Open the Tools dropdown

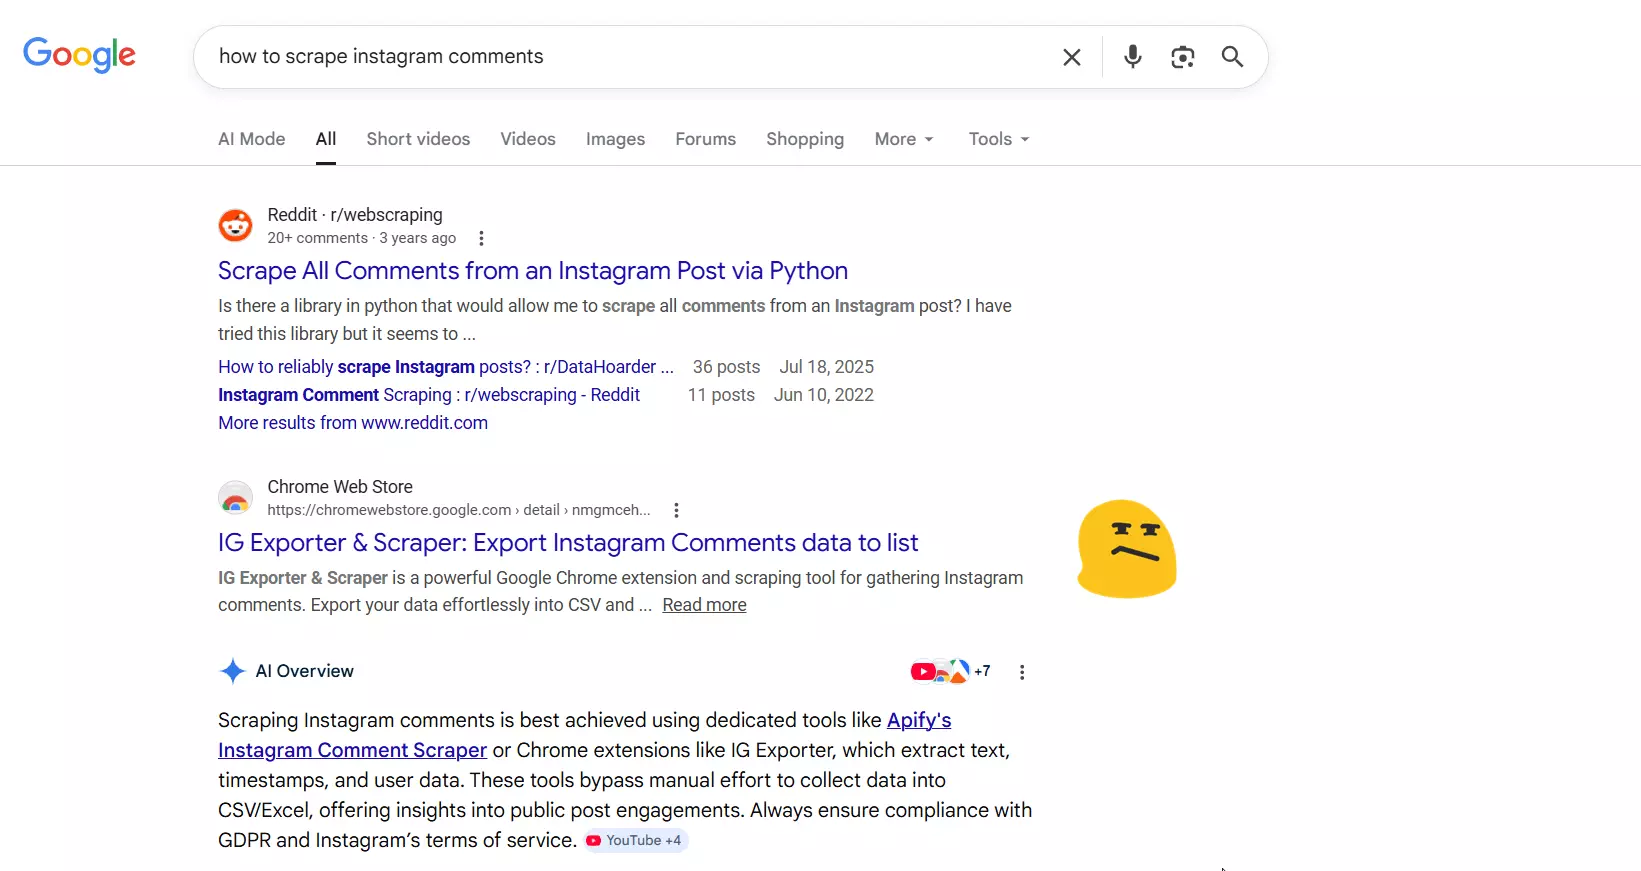[x=998, y=139]
